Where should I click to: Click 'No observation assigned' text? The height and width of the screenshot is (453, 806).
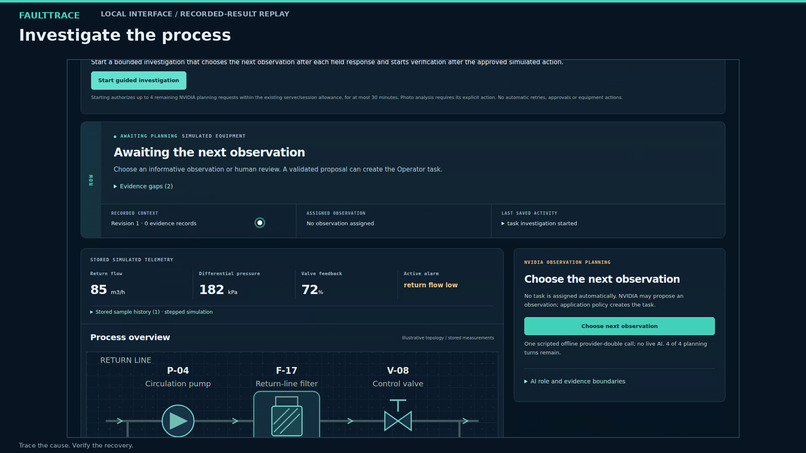pos(340,223)
